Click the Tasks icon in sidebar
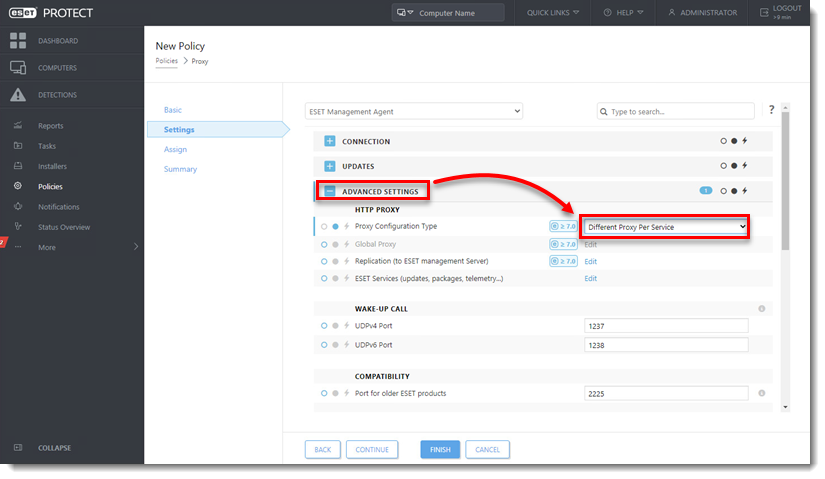 pyautogui.click(x=18, y=146)
